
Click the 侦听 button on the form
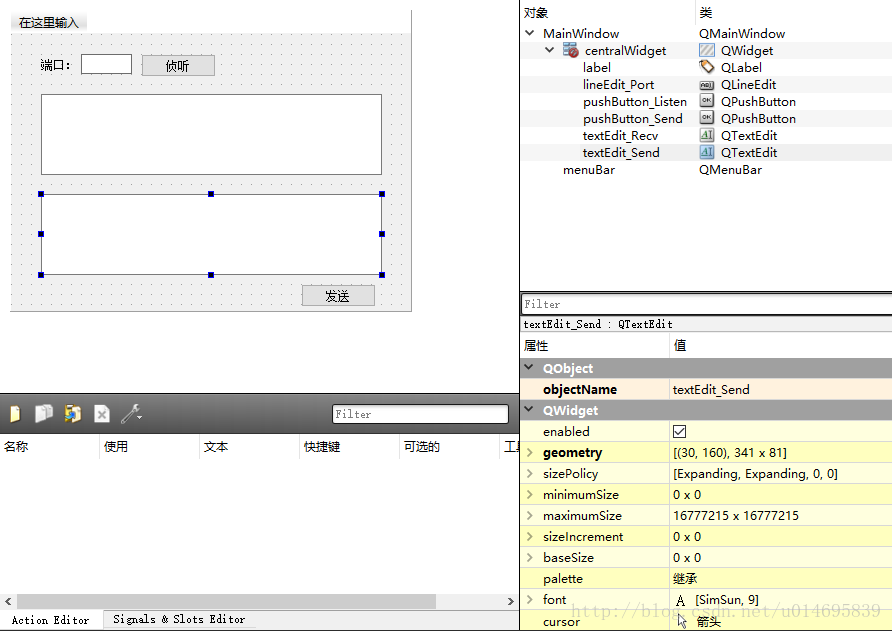(177, 66)
